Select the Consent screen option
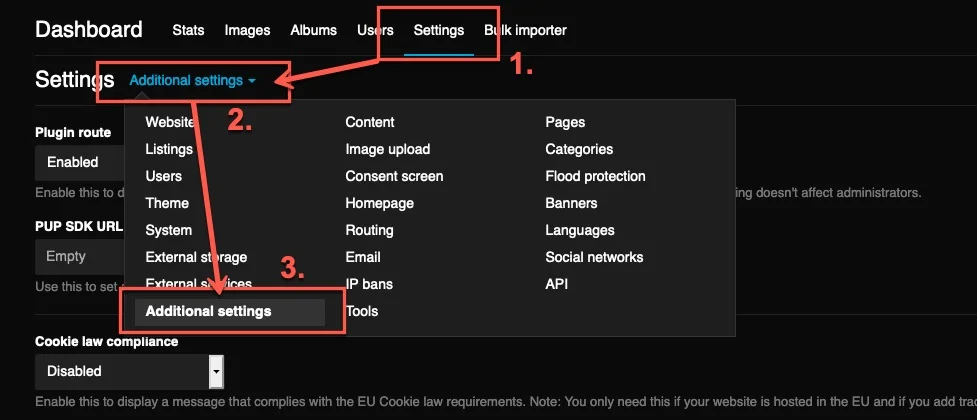 394,176
